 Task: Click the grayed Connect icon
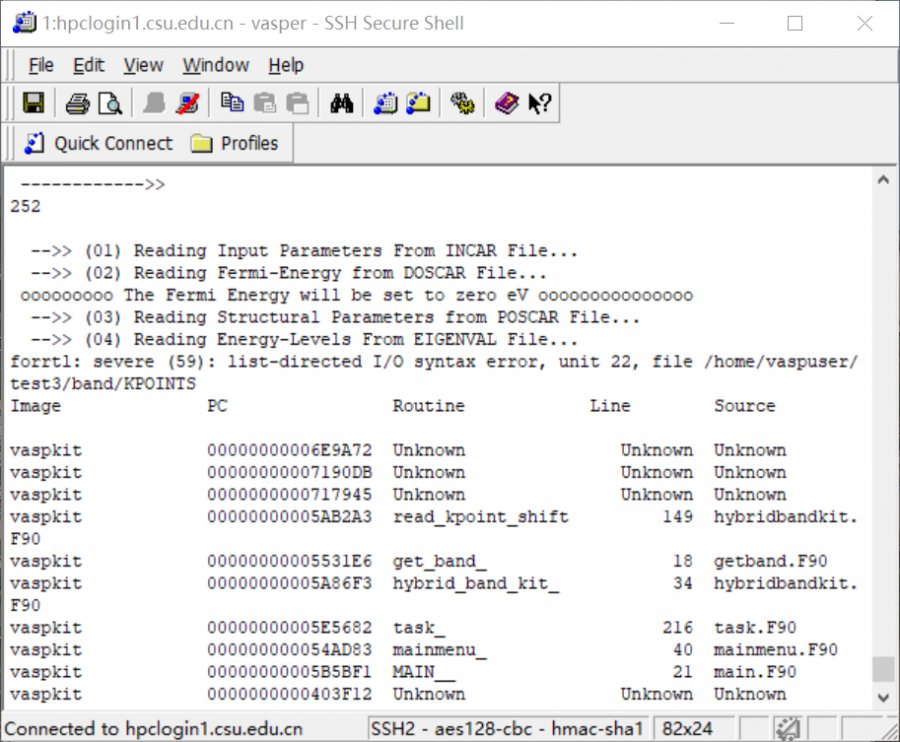click(154, 104)
